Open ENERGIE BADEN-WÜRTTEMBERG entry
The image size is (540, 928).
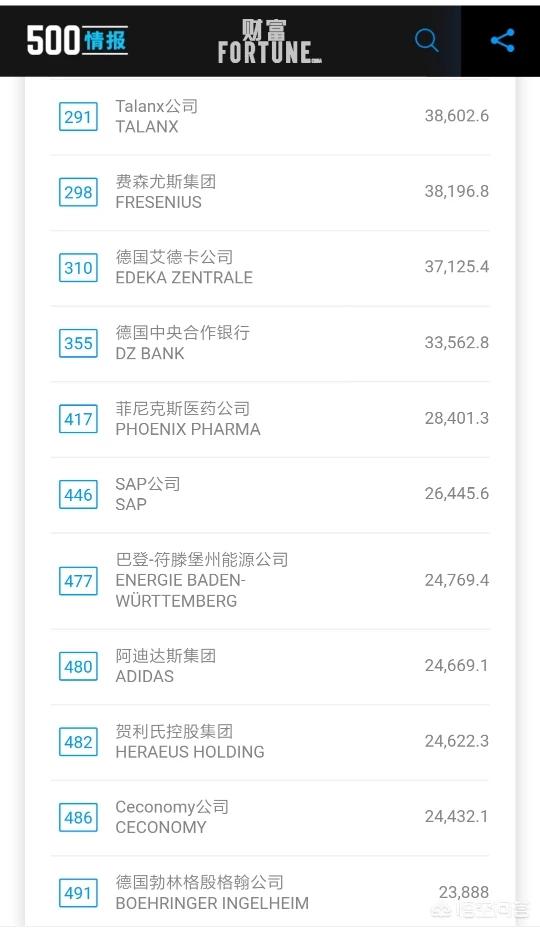[x=270, y=581]
